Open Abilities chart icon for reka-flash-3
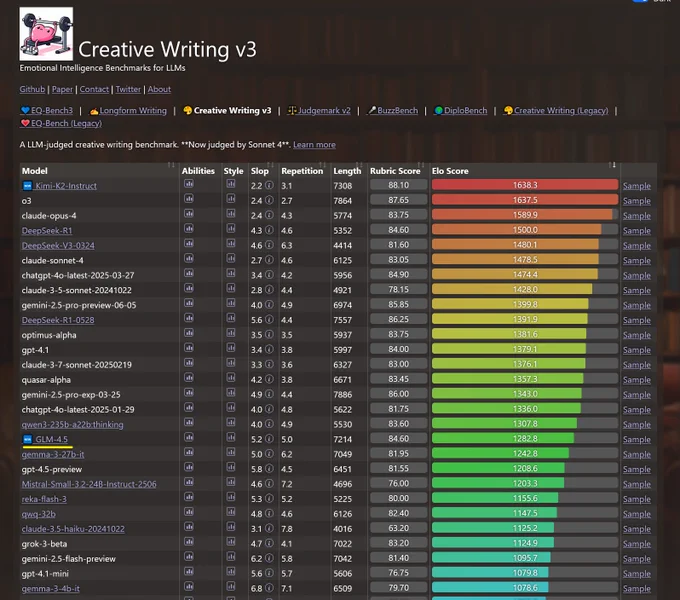 click(x=189, y=497)
